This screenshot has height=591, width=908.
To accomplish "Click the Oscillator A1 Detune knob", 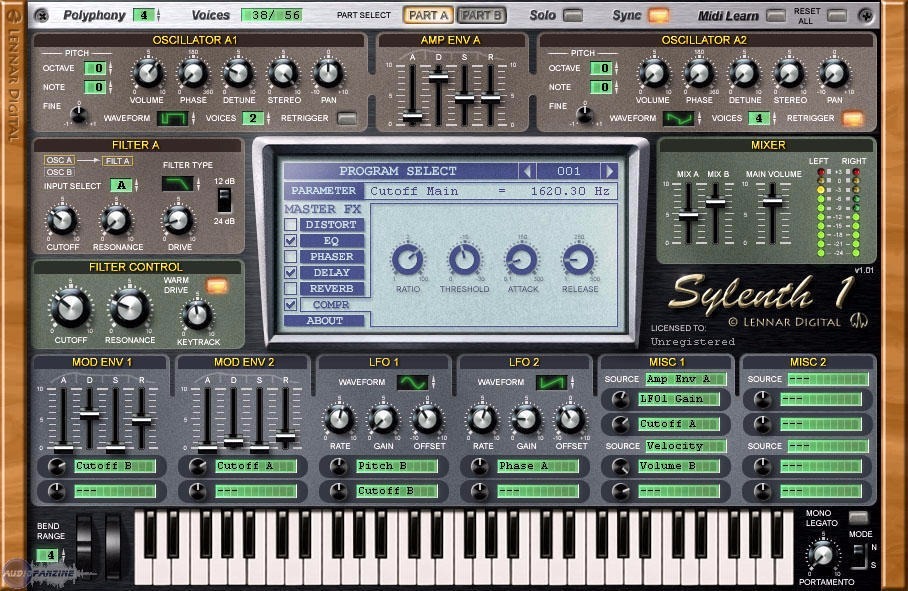I will 238,74.
